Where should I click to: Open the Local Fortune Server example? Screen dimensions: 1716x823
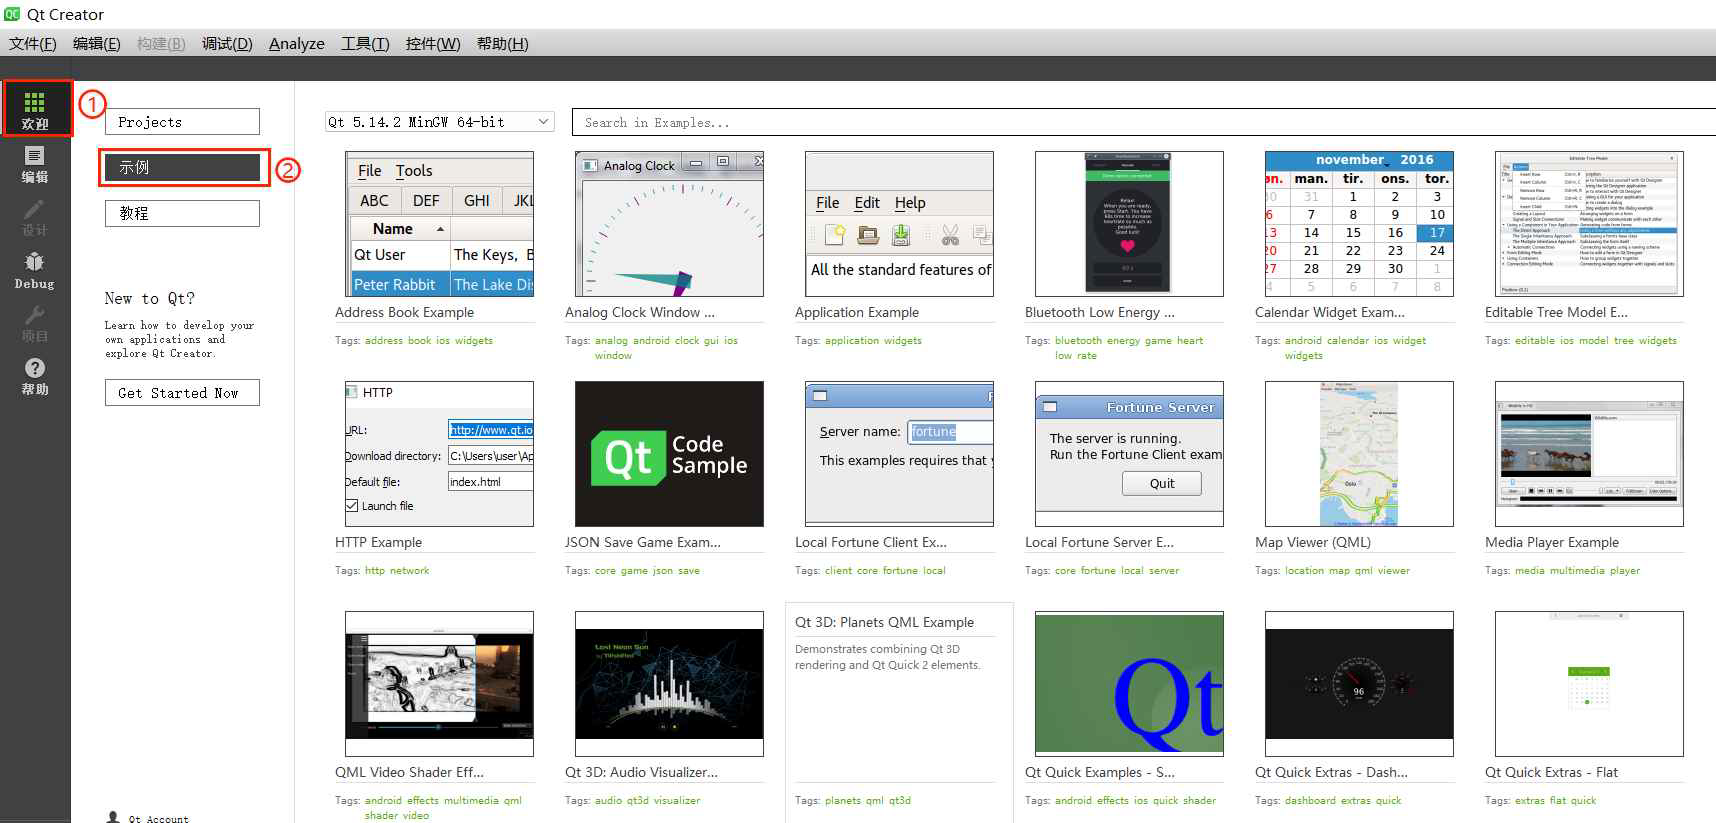tap(1129, 454)
